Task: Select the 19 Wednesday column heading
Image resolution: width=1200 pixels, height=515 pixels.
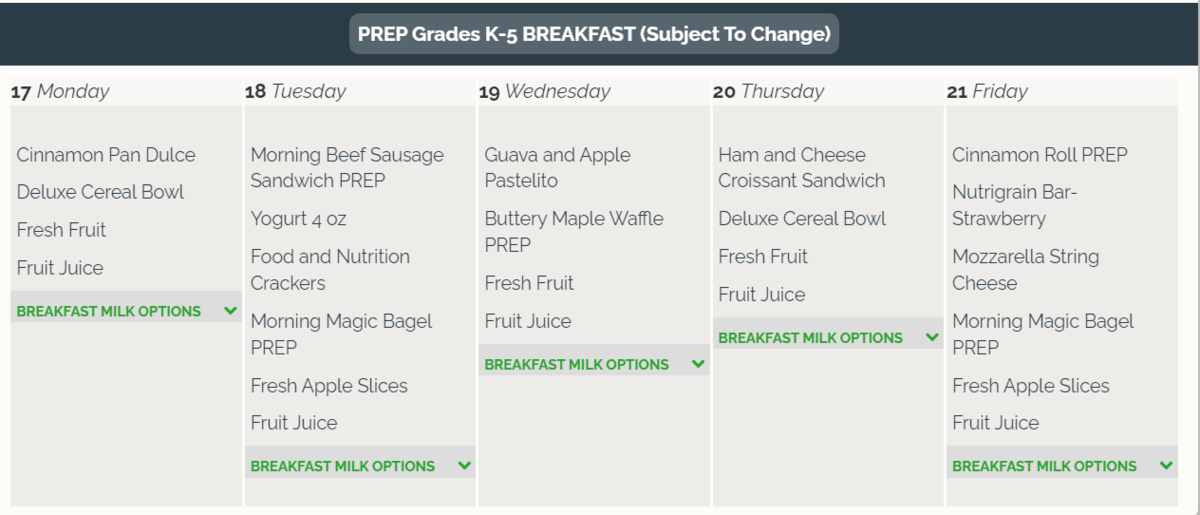Action: pos(544,91)
